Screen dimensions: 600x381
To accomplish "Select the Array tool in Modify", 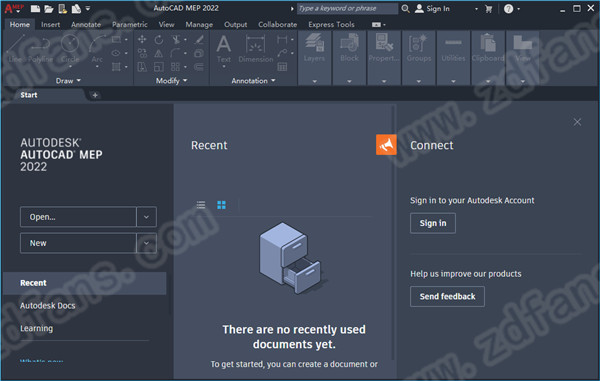I will click(x=176, y=67).
